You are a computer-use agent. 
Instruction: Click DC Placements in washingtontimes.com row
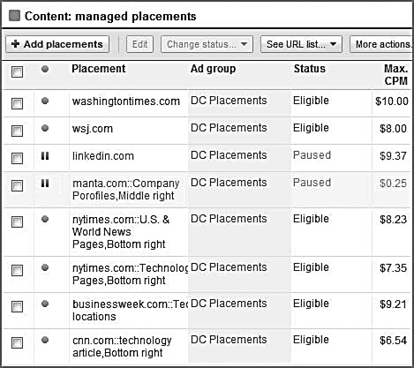(x=229, y=100)
